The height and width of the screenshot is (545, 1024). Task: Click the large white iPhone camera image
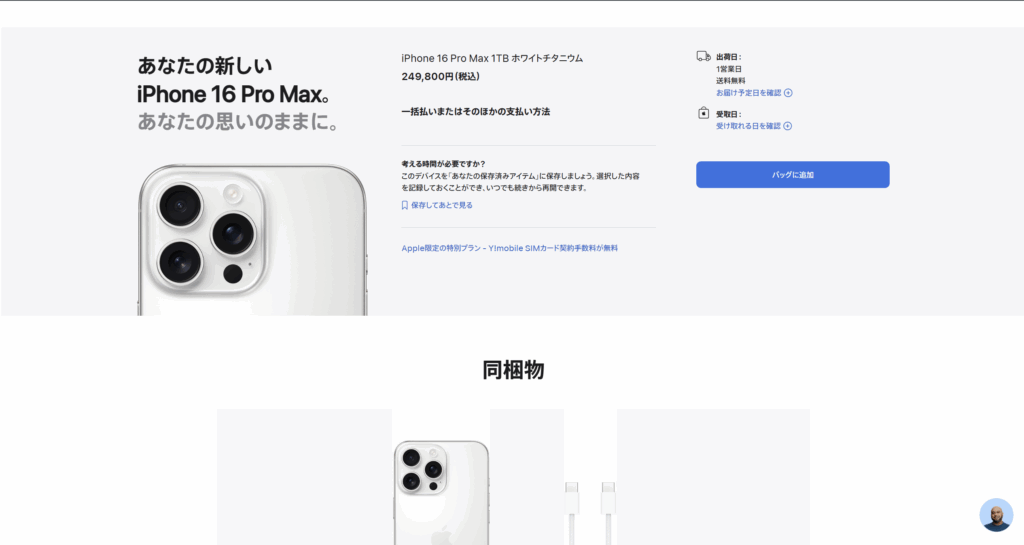(x=252, y=240)
